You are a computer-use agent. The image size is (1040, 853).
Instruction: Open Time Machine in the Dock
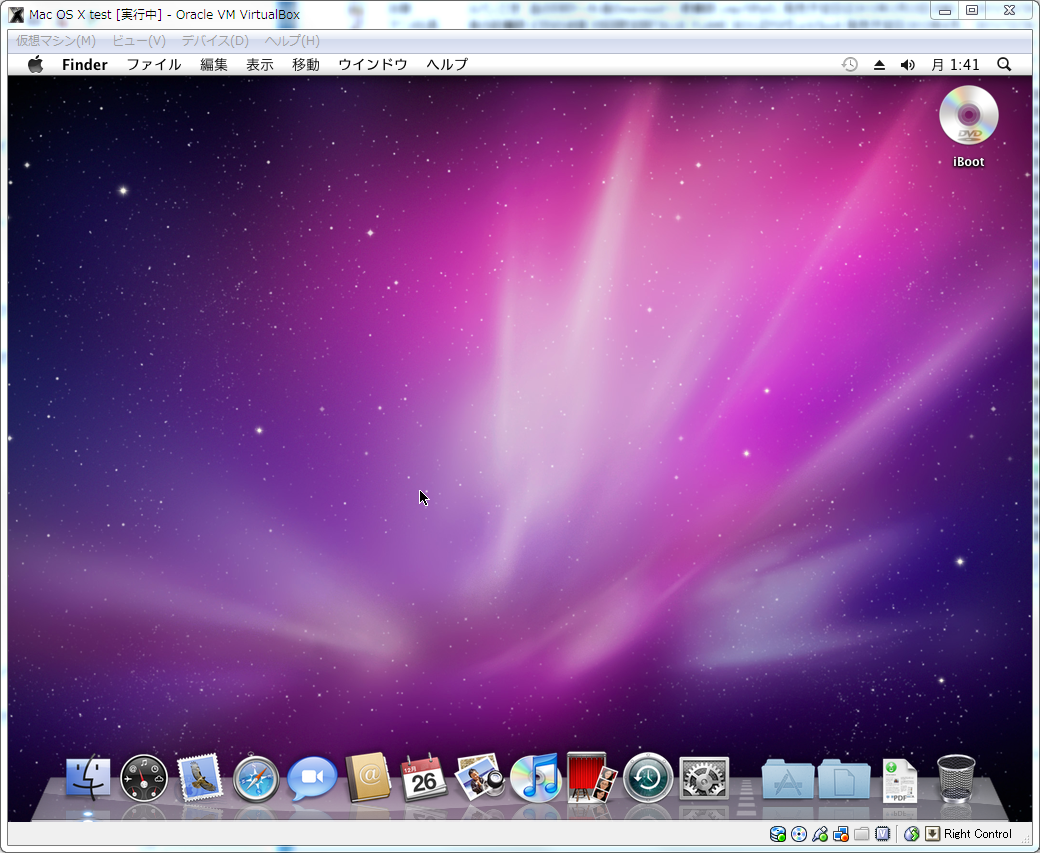pyautogui.click(x=648, y=778)
